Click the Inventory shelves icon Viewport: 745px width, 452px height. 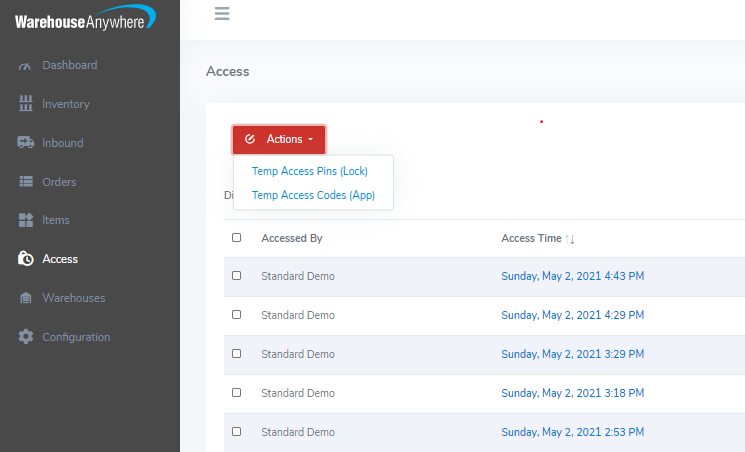[x=26, y=104]
